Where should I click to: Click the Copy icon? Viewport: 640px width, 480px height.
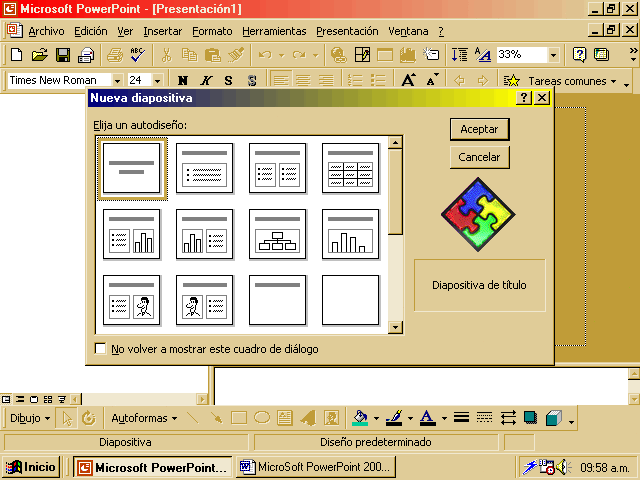pos(189,54)
